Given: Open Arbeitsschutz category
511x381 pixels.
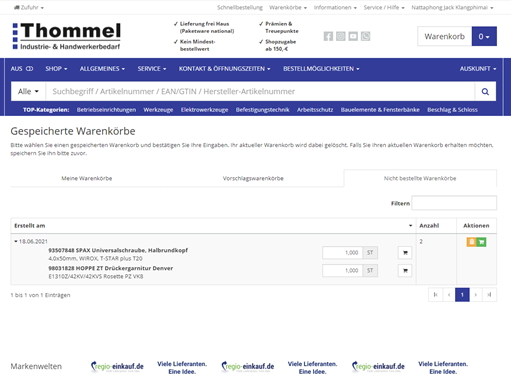Looking at the screenshot, I should click(315, 110).
